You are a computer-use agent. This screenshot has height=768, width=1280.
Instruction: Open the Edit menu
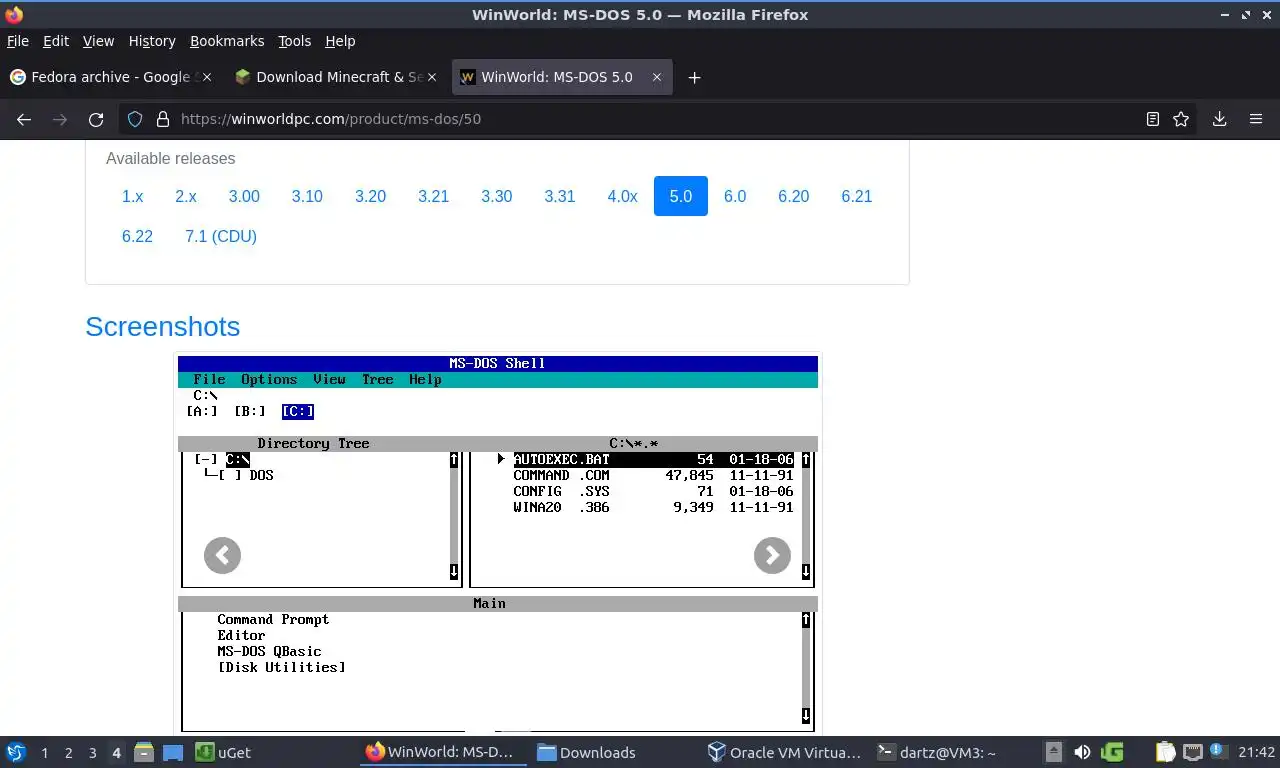tap(56, 41)
